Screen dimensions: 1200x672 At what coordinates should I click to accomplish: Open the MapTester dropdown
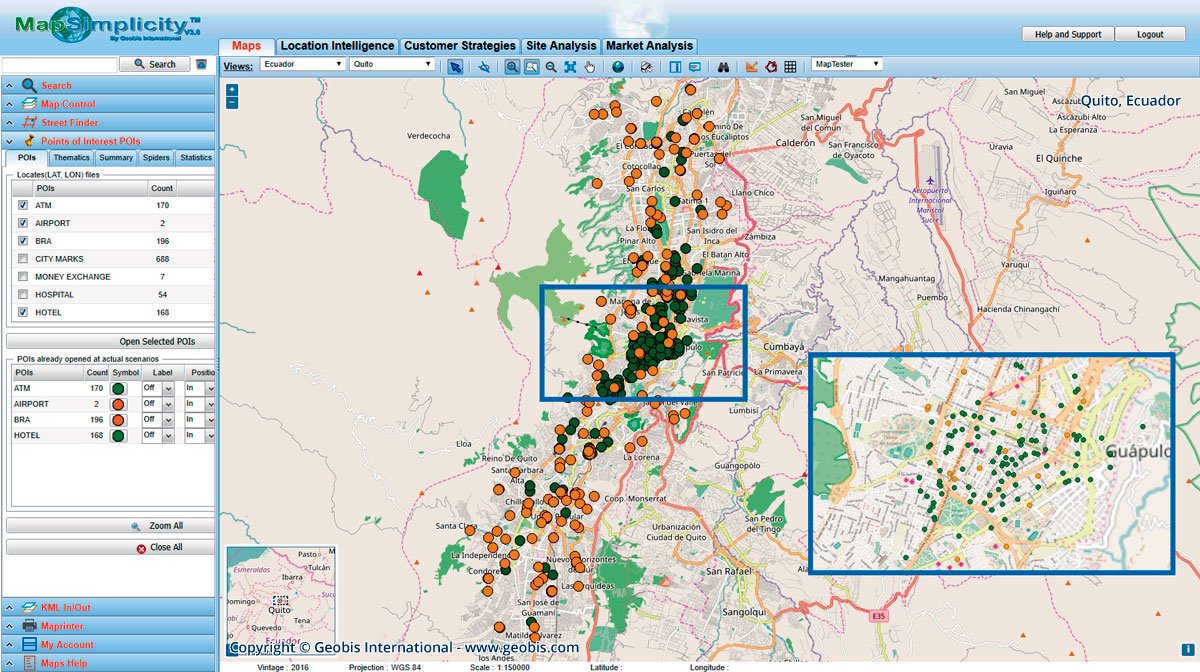(847, 64)
